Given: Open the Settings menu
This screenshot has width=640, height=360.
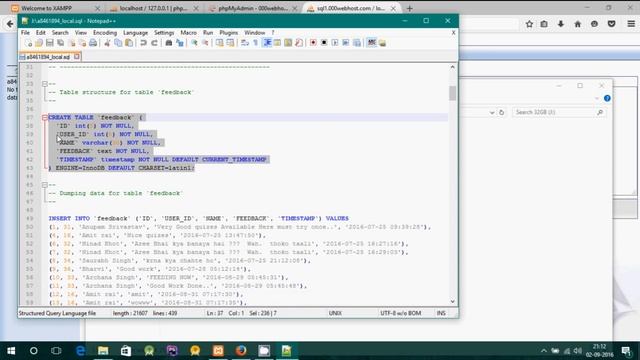Looking at the screenshot, I should (x=164, y=33).
